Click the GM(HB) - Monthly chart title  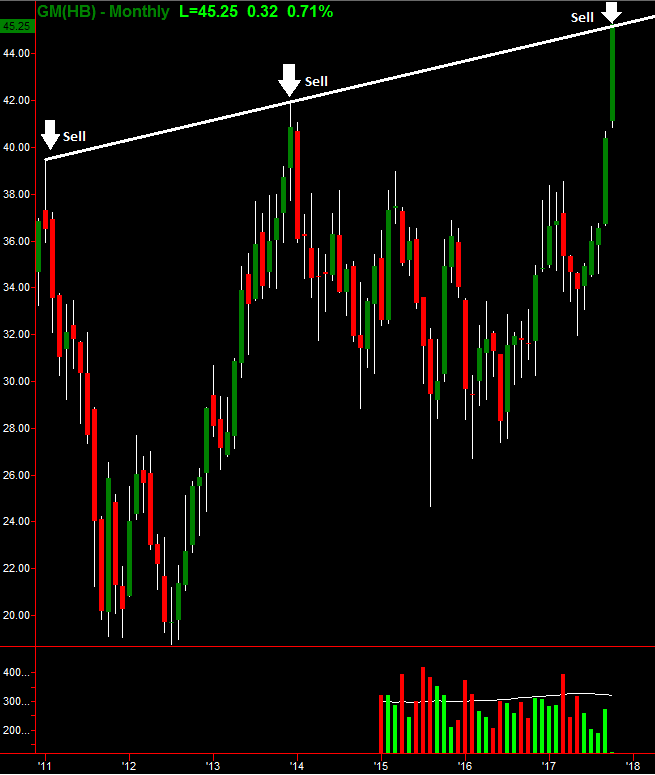click(103, 11)
